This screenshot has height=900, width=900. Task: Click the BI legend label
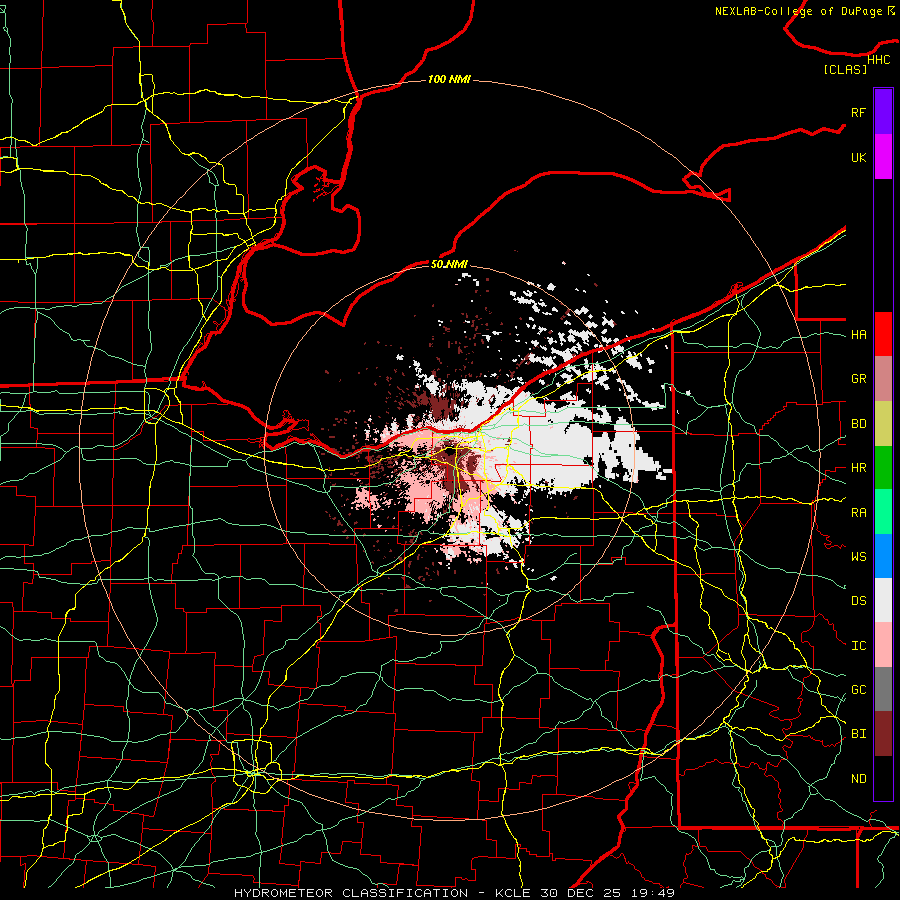click(x=858, y=734)
